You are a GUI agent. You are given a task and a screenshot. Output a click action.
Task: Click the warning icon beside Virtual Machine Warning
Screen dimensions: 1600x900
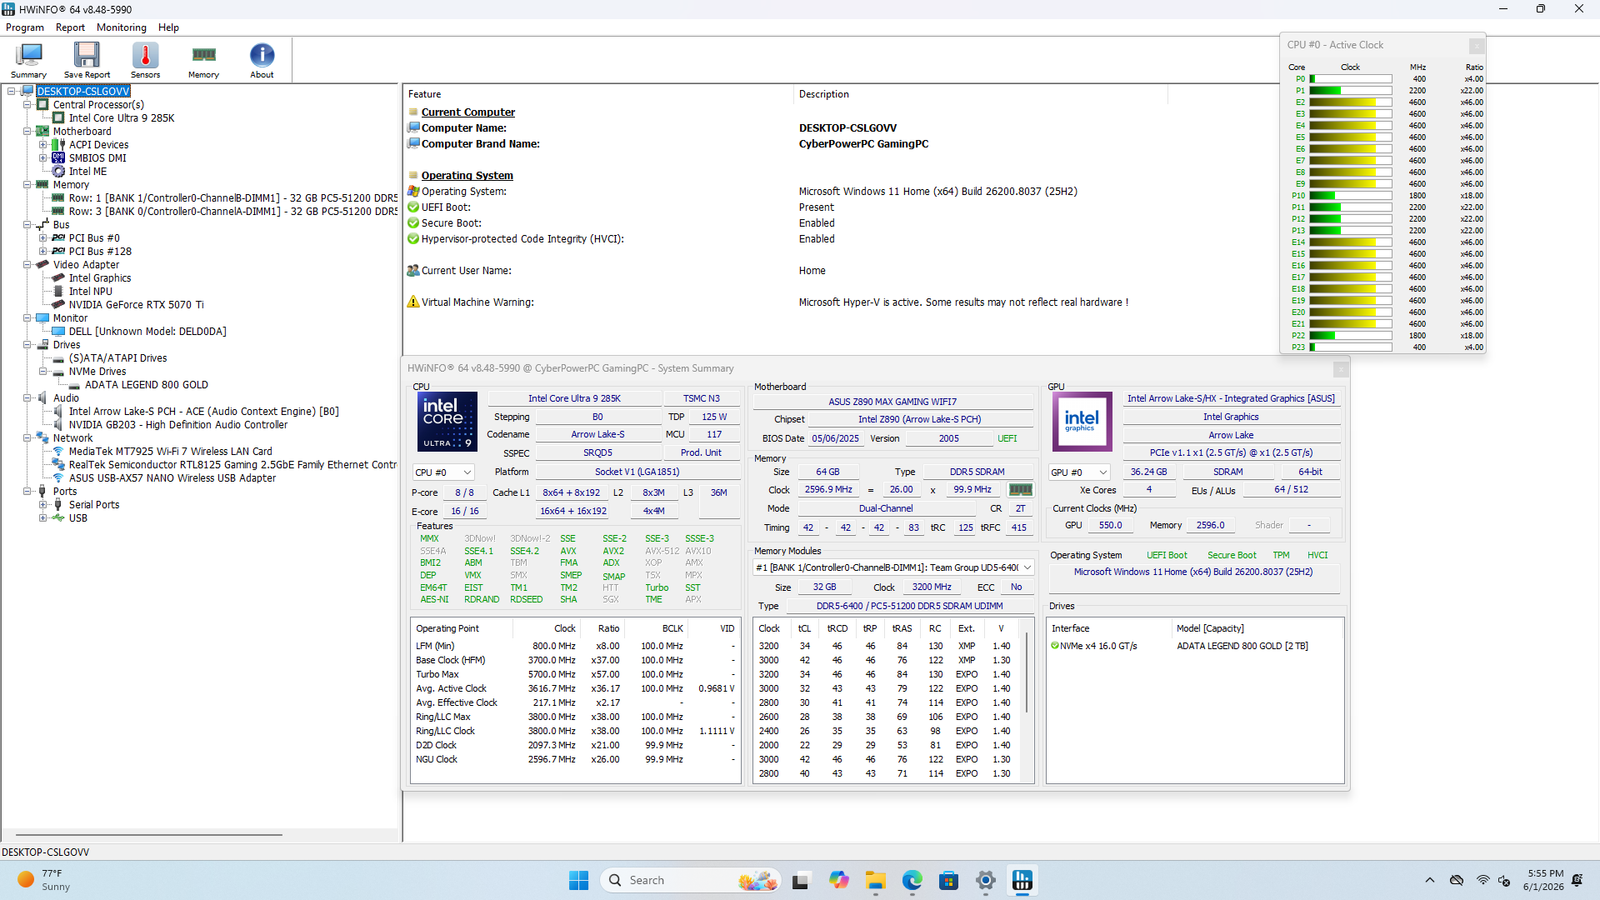pyautogui.click(x=413, y=302)
